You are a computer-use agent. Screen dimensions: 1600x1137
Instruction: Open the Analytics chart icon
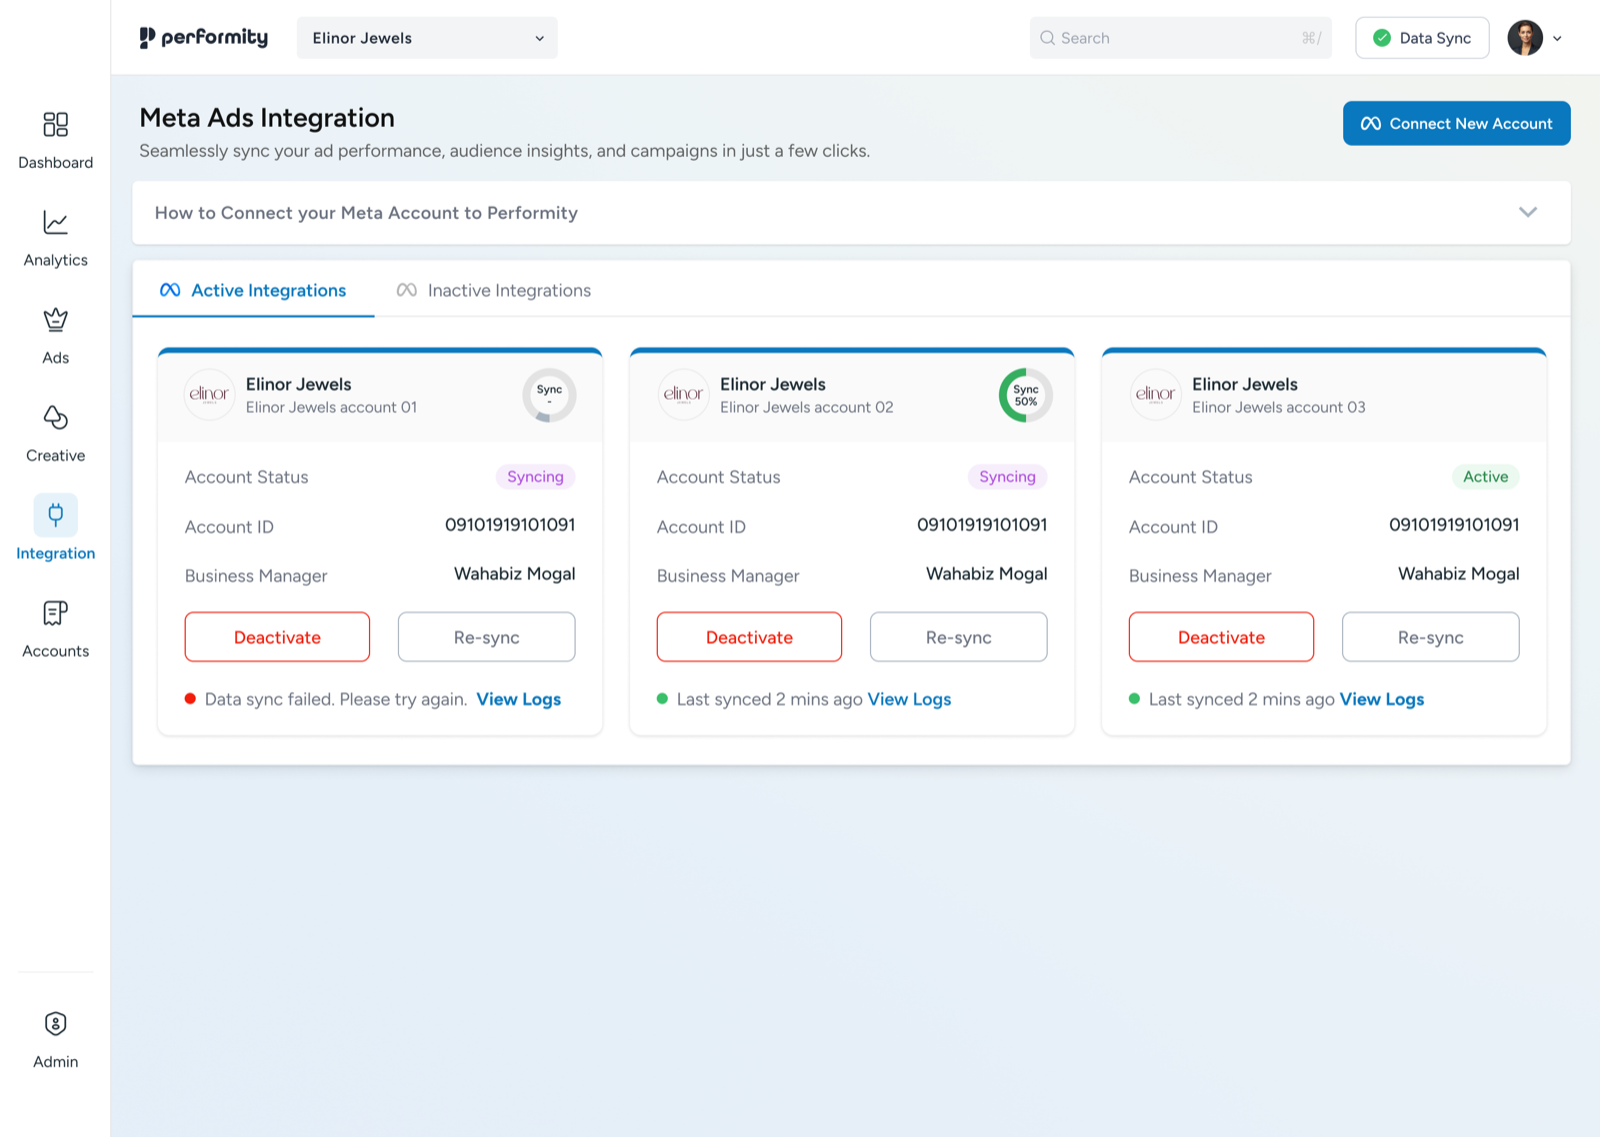[x=55, y=222]
